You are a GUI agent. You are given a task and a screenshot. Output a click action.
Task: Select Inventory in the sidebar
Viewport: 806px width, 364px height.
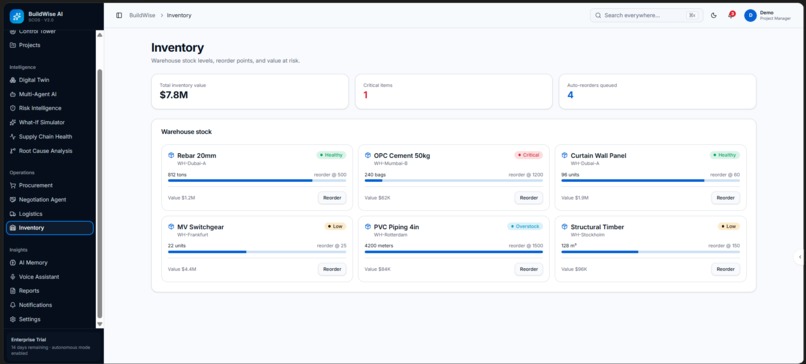50,228
